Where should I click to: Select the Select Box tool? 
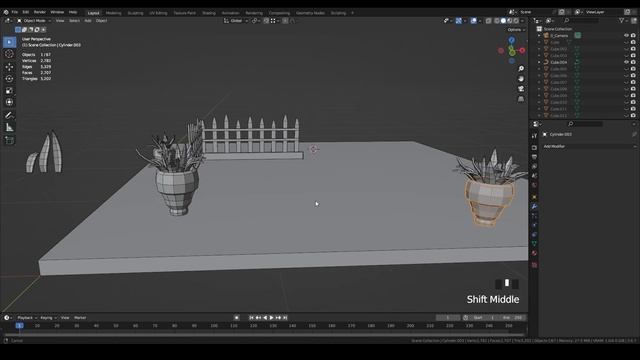click(9, 42)
